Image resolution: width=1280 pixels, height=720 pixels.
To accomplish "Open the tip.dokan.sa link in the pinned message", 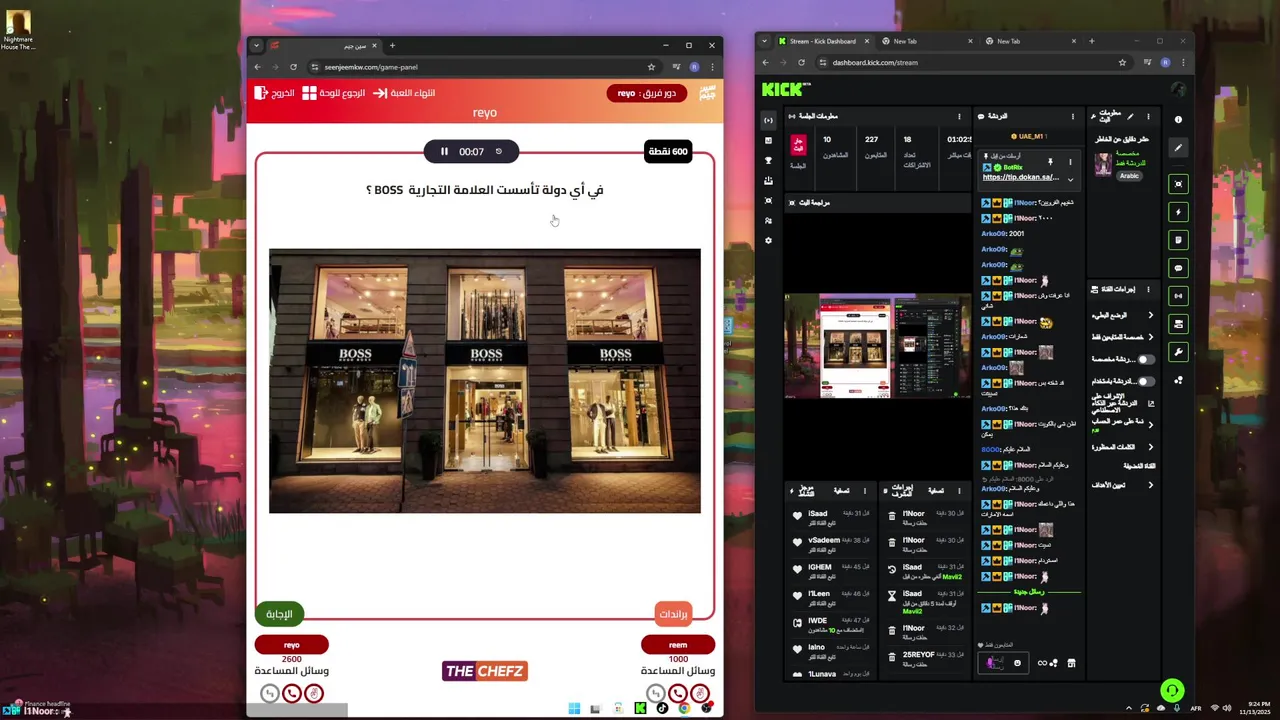I will pos(1020,177).
